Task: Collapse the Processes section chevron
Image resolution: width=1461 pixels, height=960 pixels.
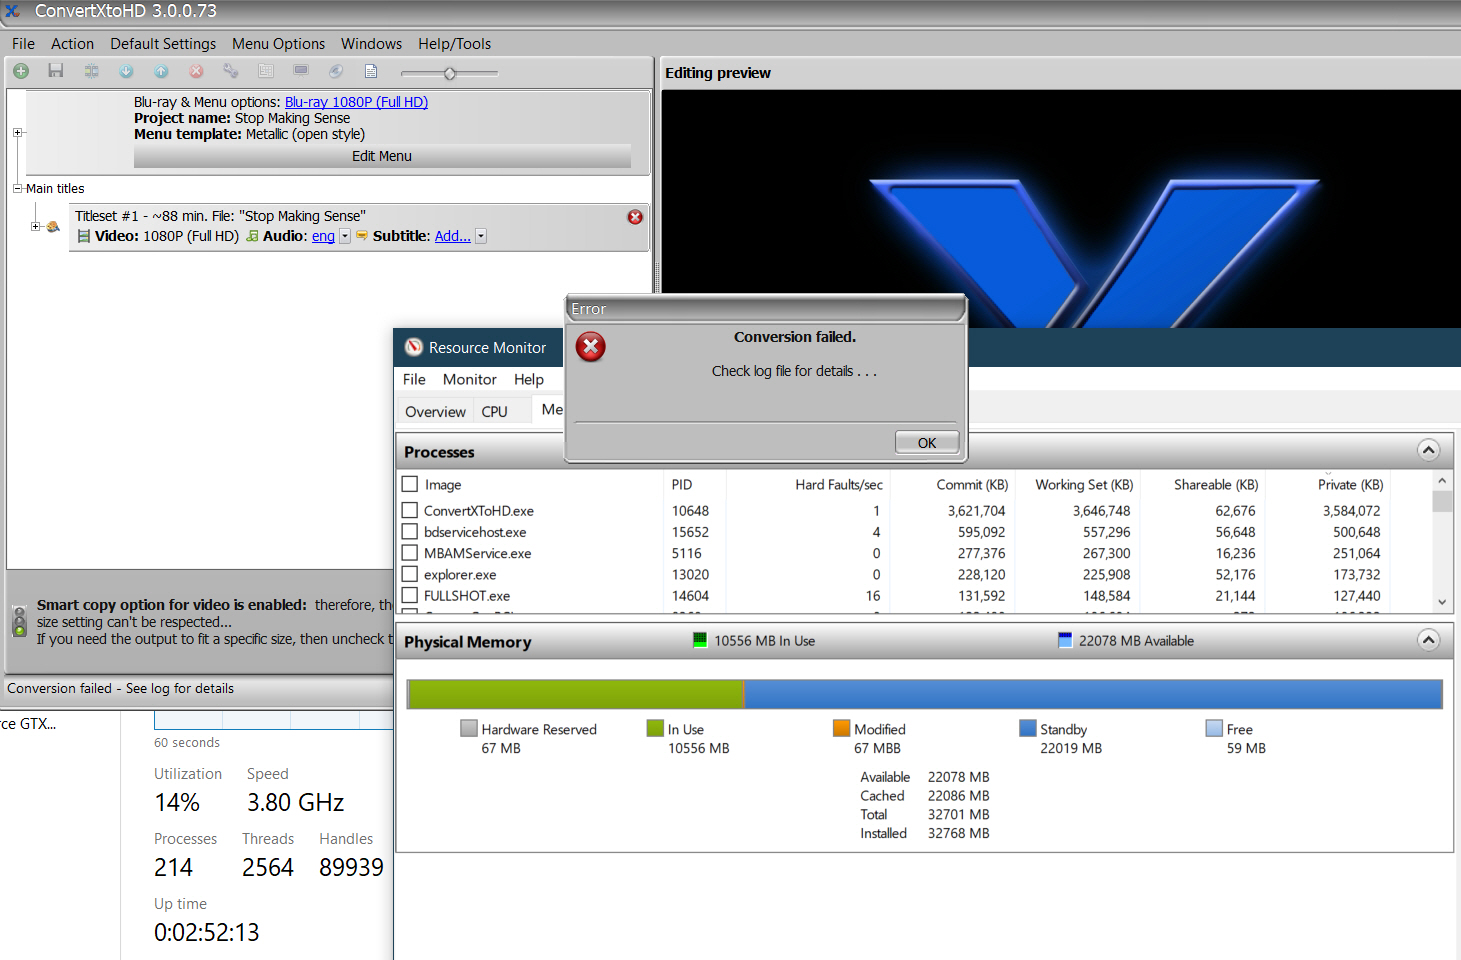Action: (x=1429, y=450)
